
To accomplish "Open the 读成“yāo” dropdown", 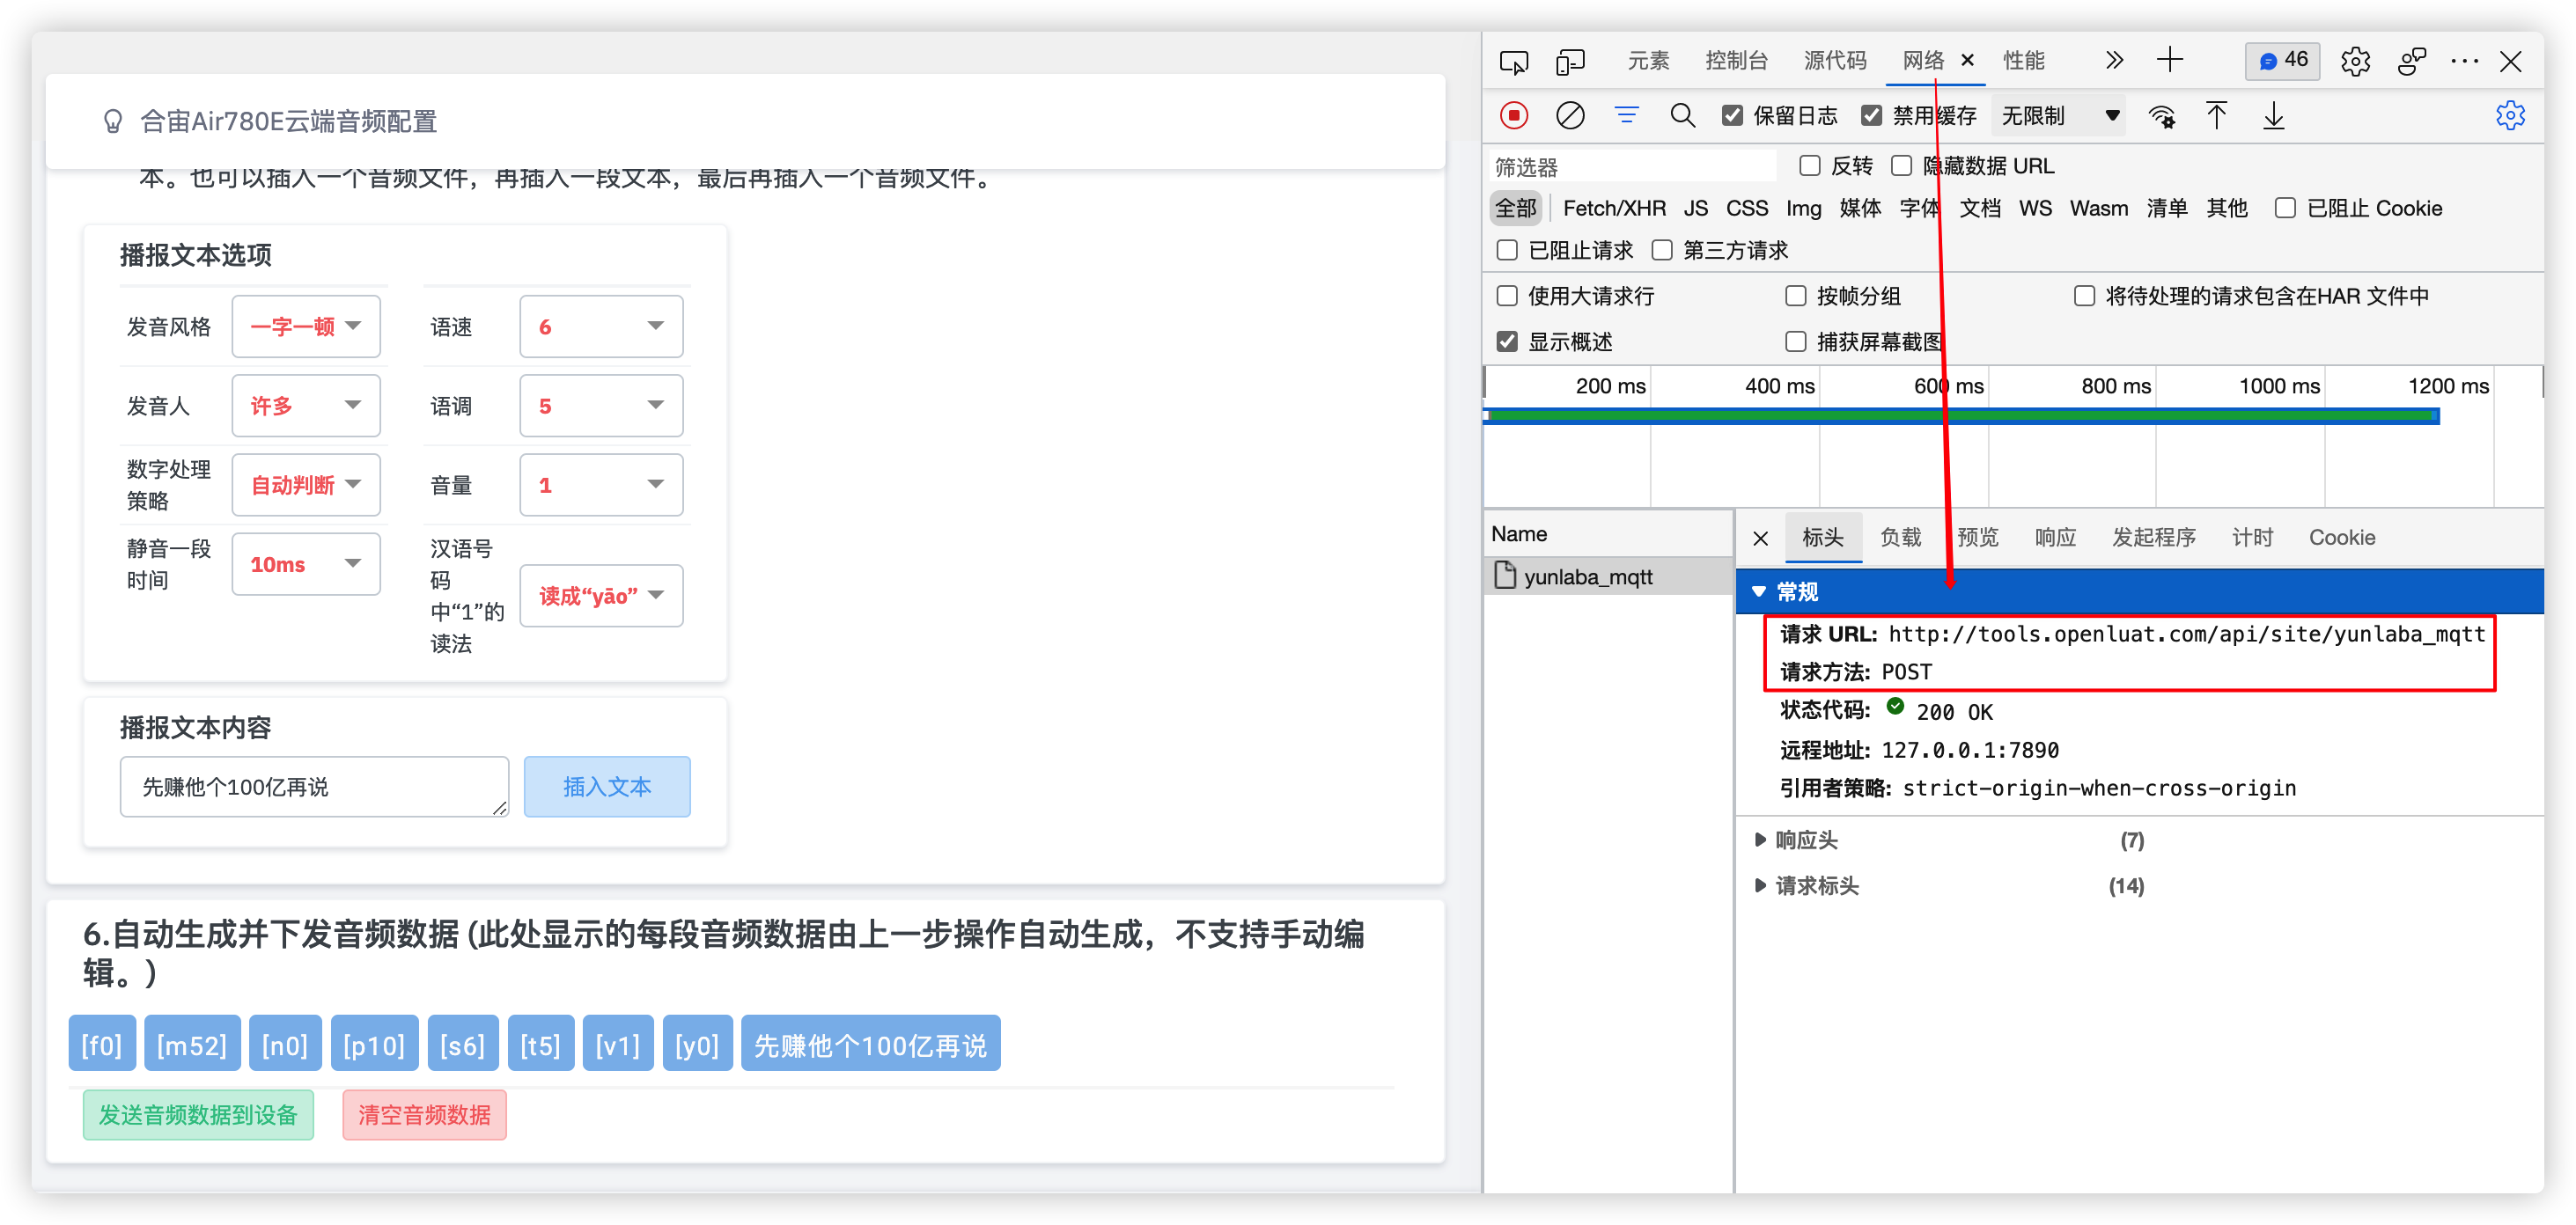I will click(x=601, y=595).
